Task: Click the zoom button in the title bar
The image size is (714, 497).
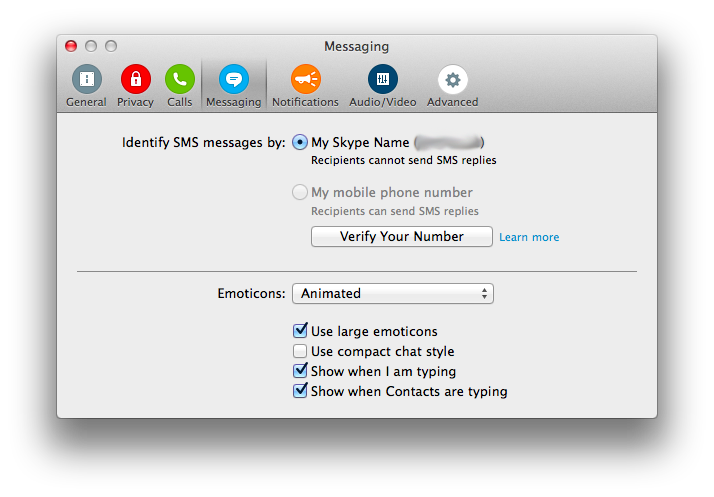Action: pos(111,46)
